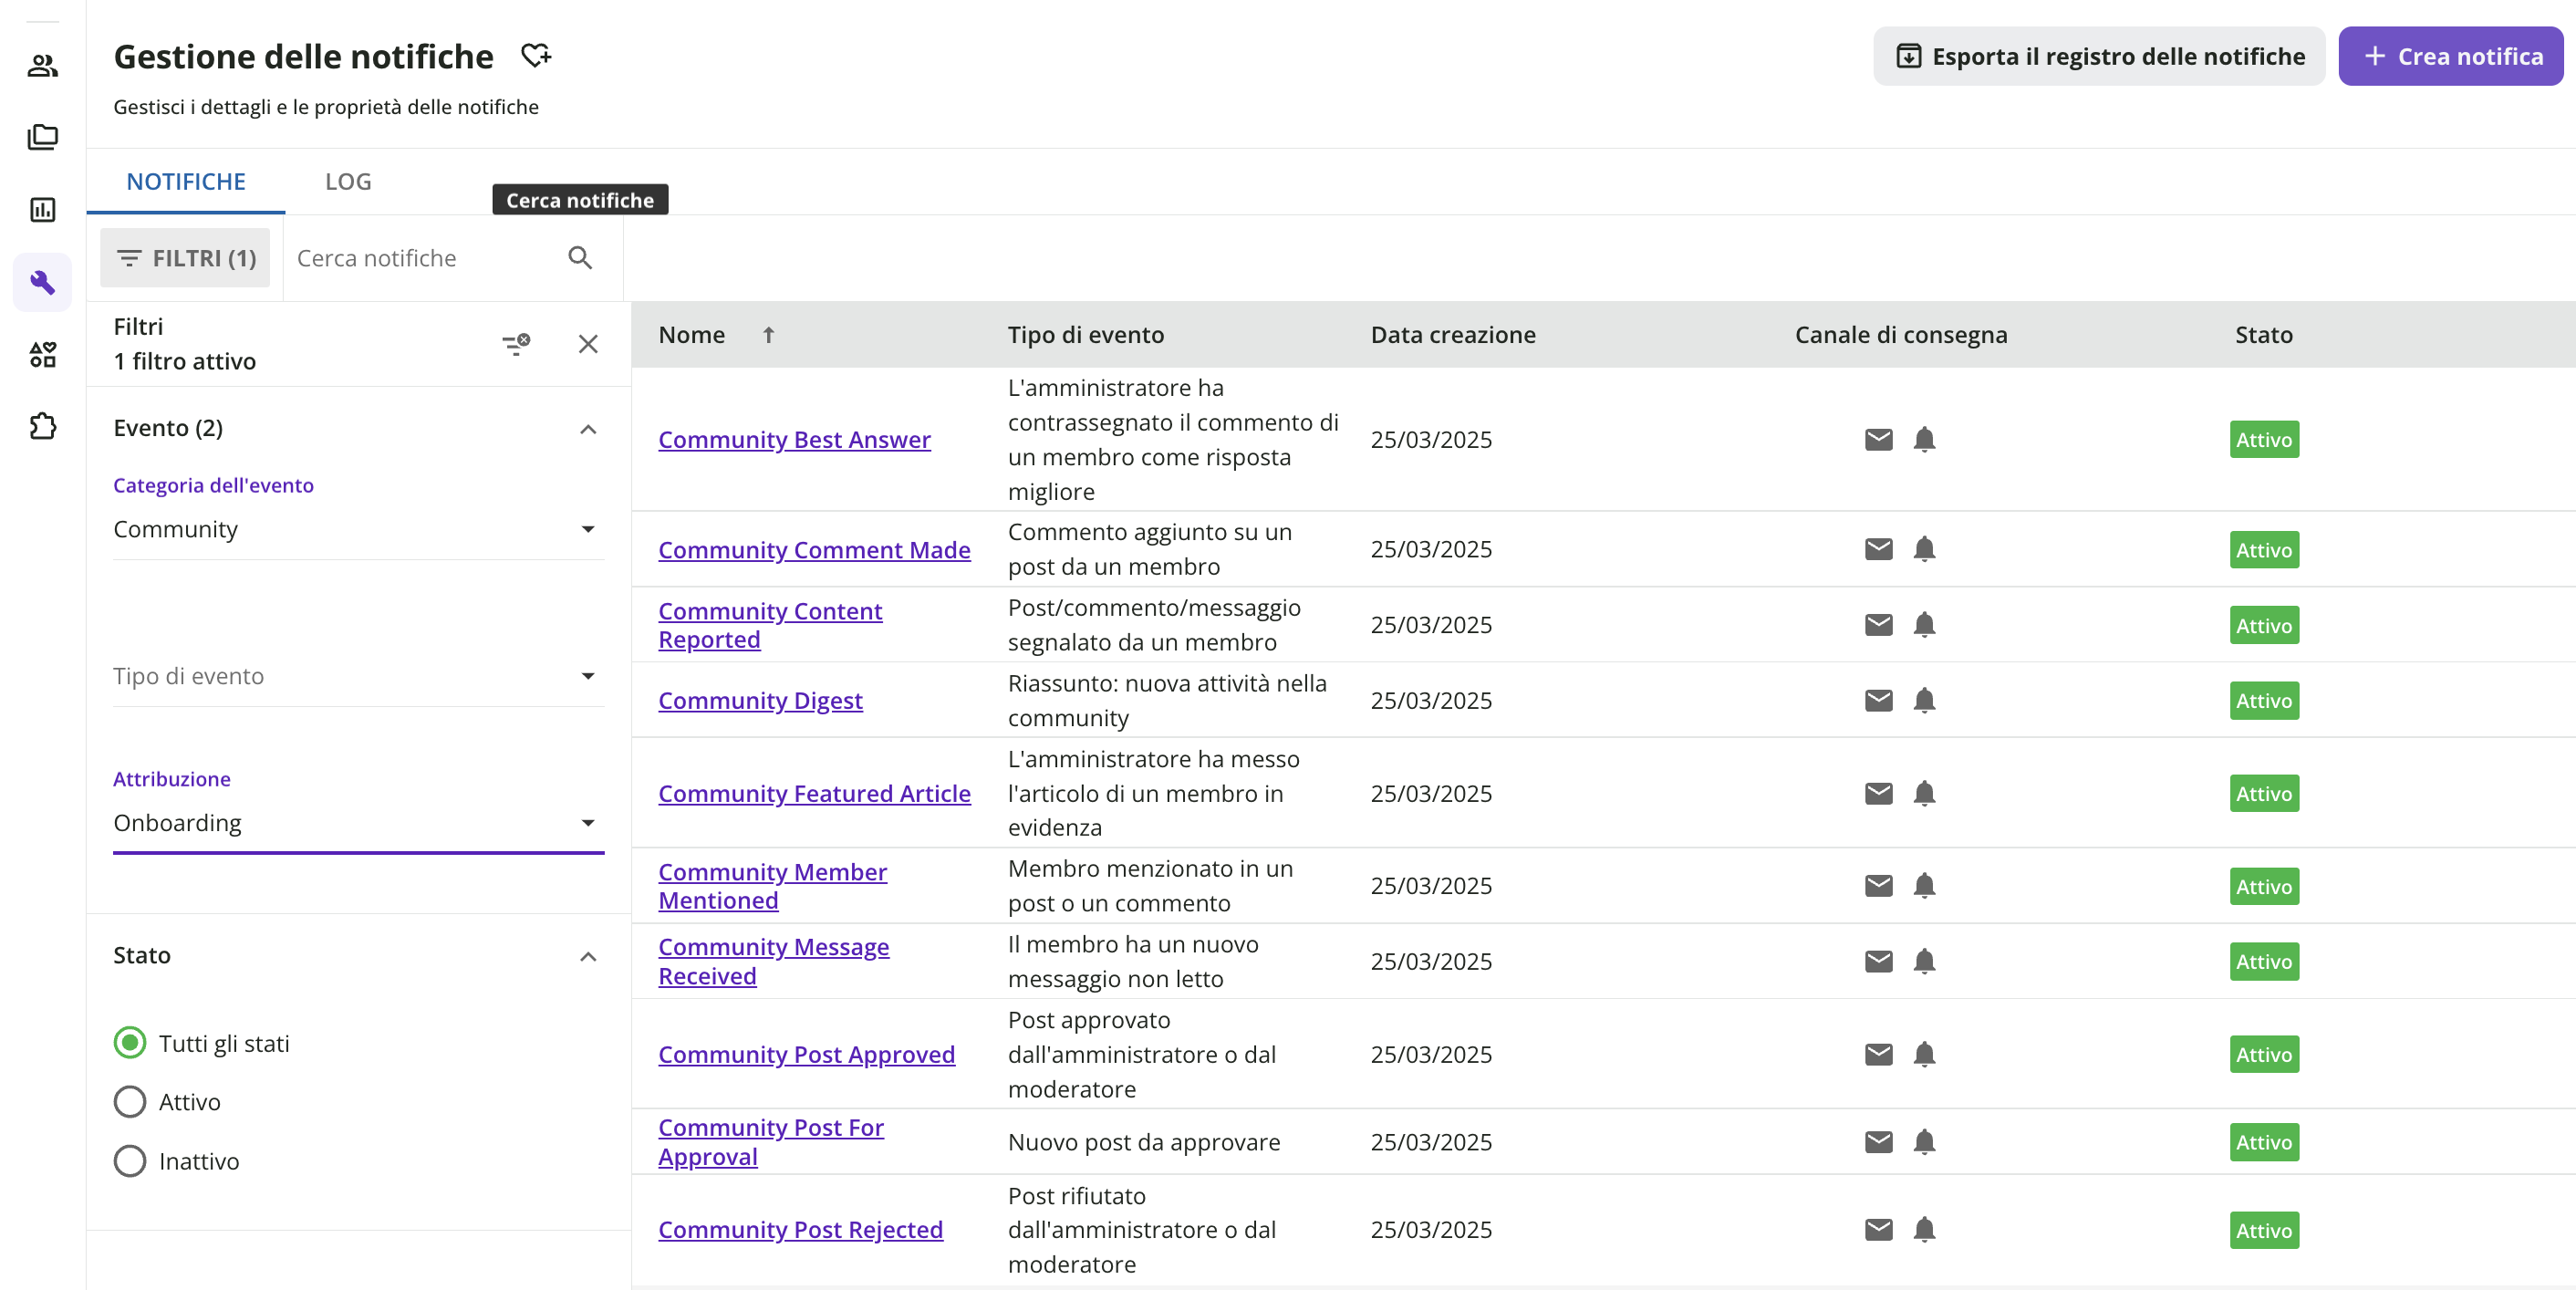2576x1290 pixels.
Task: Add page to favorites heart icon
Action: [x=536, y=55]
